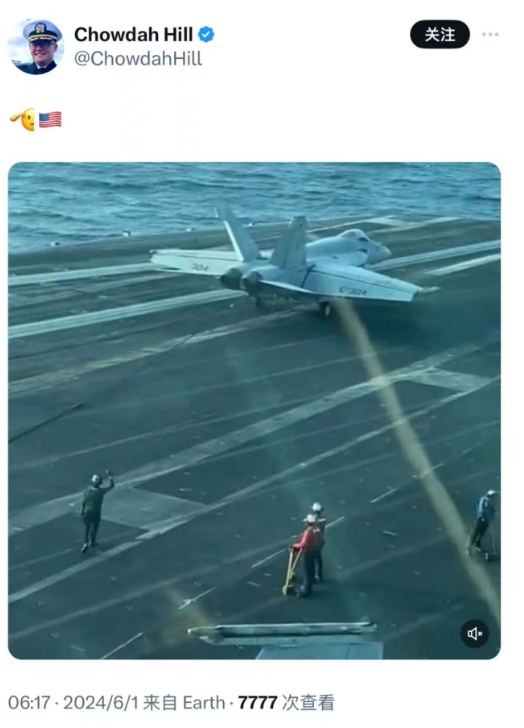This screenshot has height=728, width=524.
Task: Click the 来自 source text
Action: tap(160, 702)
